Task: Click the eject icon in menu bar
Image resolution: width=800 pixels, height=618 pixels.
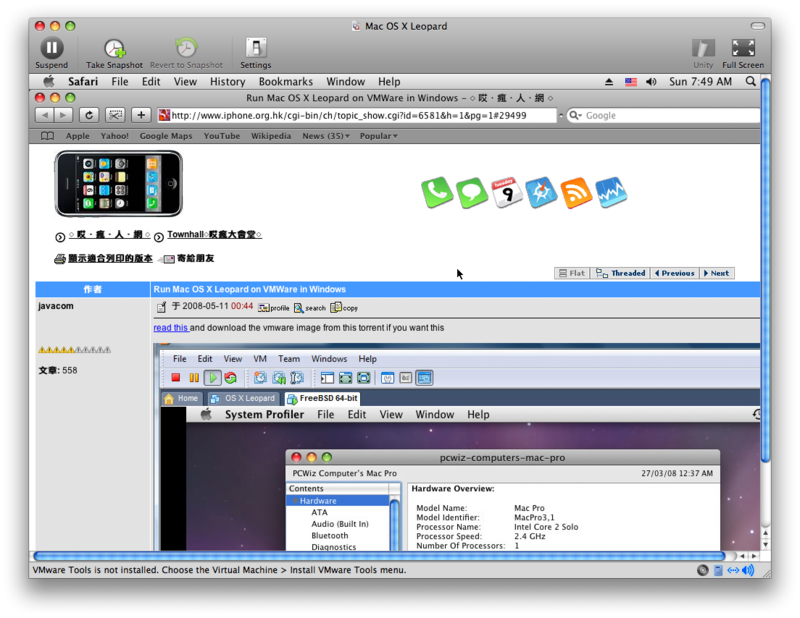Action: pyautogui.click(x=609, y=82)
